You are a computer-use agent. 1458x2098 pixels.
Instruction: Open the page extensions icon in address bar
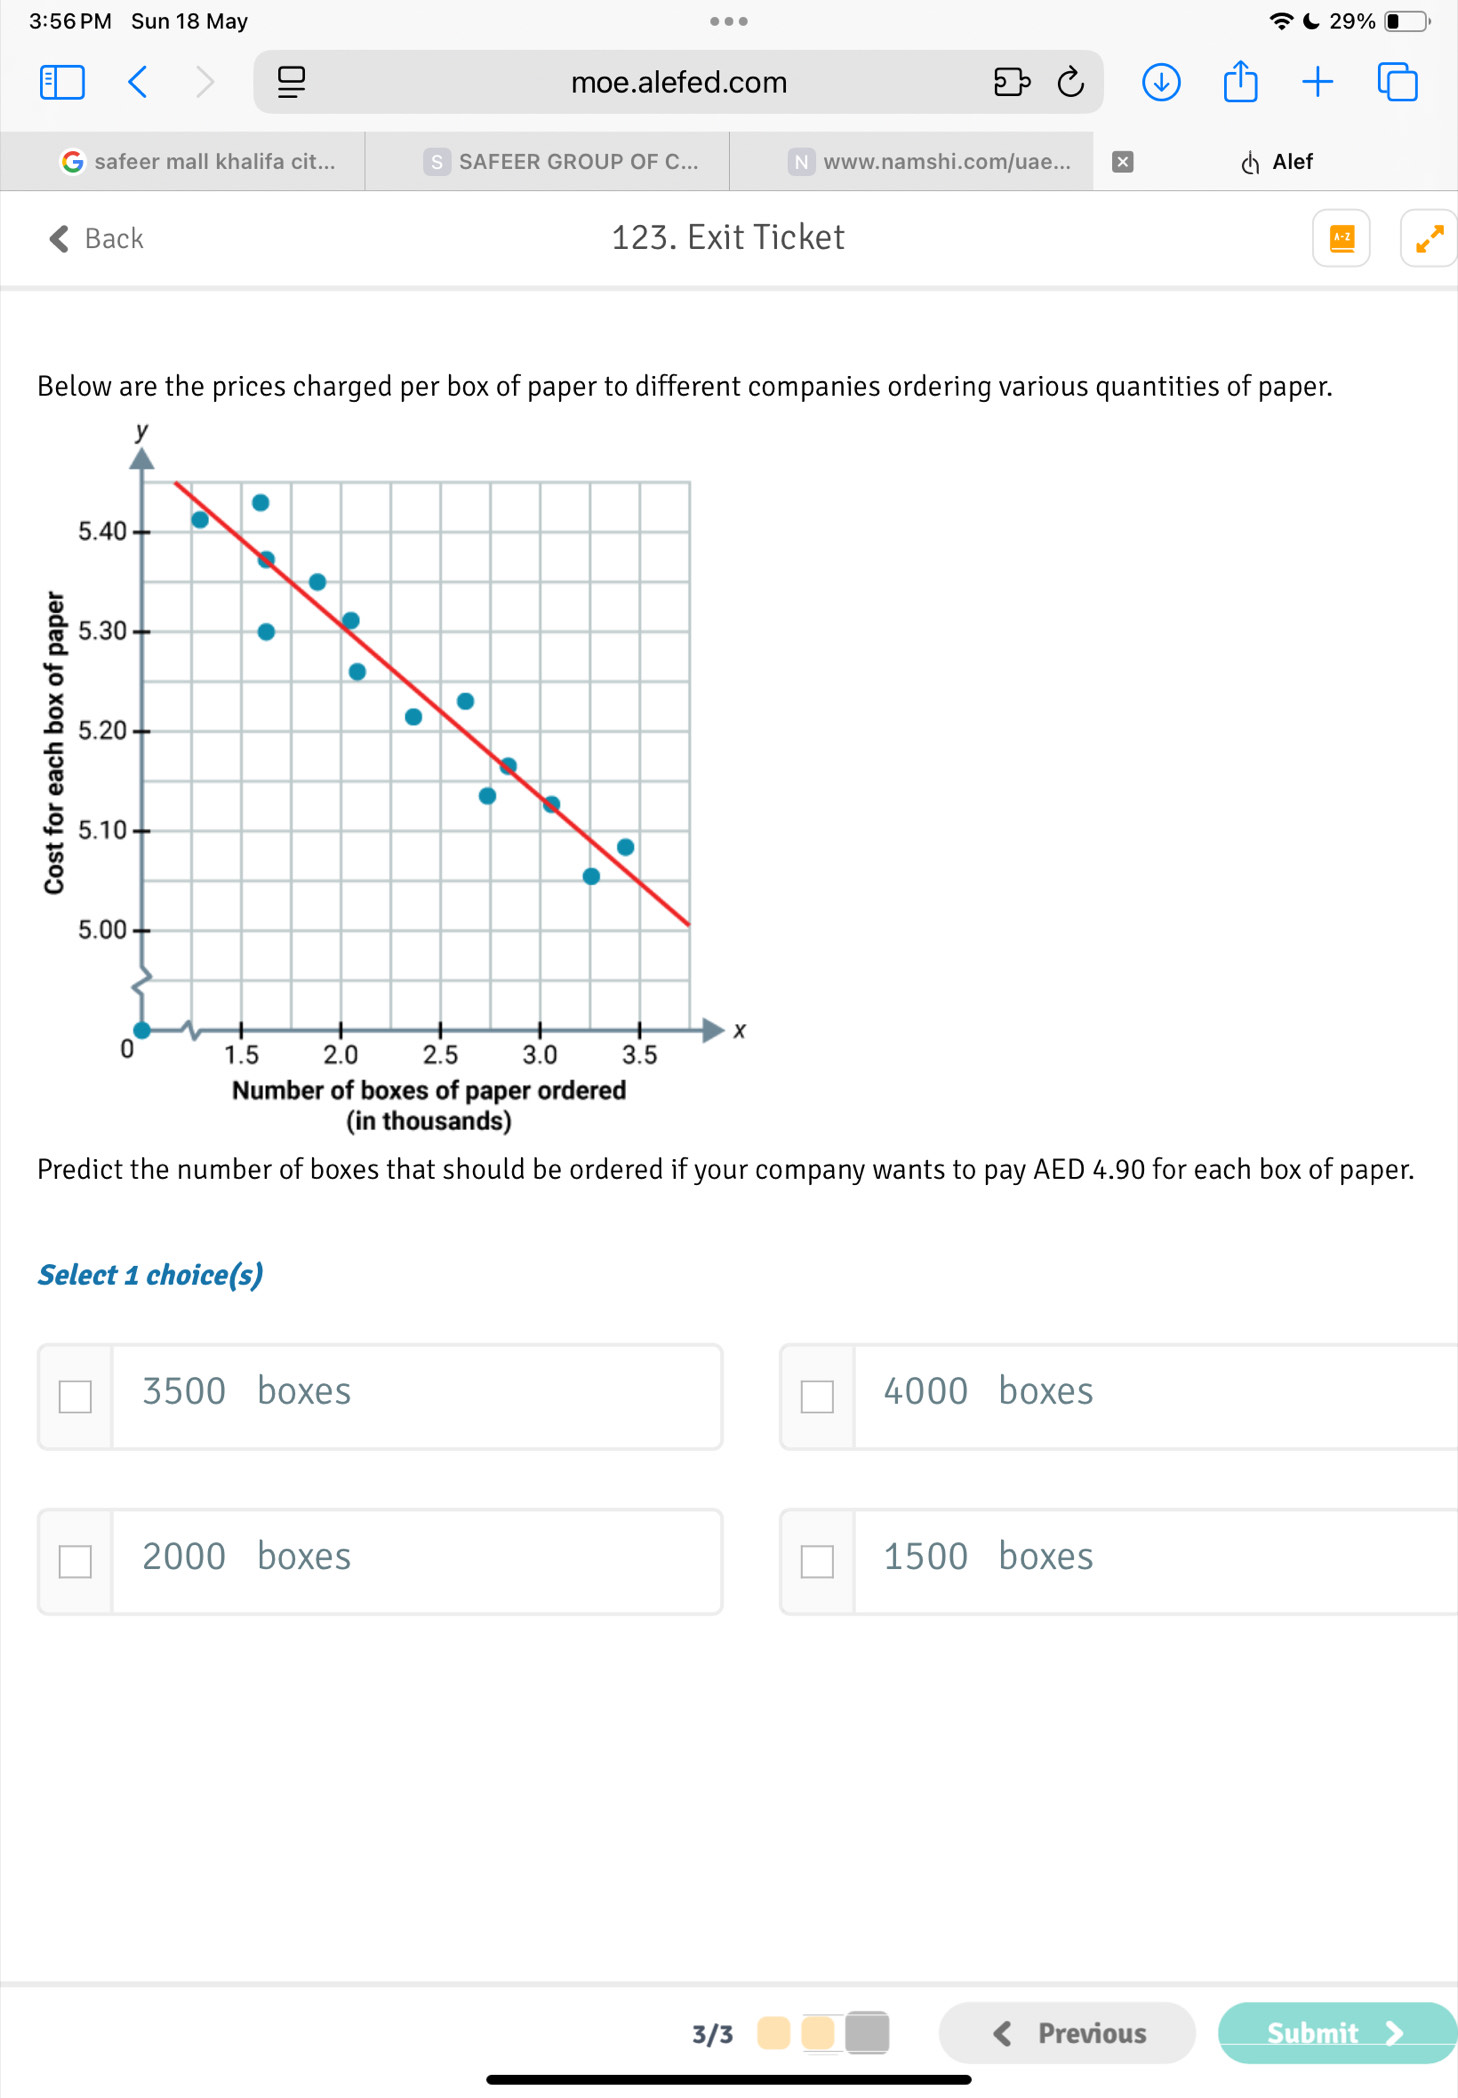[1011, 82]
